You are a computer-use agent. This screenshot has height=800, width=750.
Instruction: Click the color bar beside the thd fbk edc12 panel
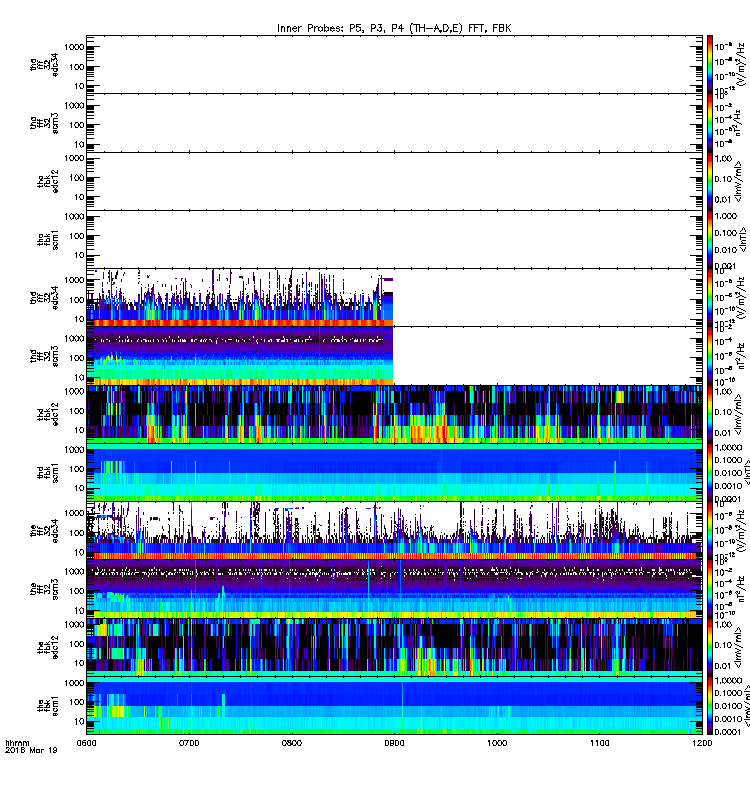point(710,414)
